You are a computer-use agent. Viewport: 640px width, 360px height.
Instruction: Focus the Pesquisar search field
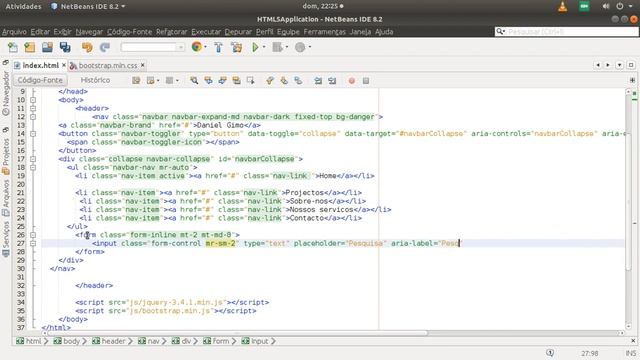coord(567,31)
